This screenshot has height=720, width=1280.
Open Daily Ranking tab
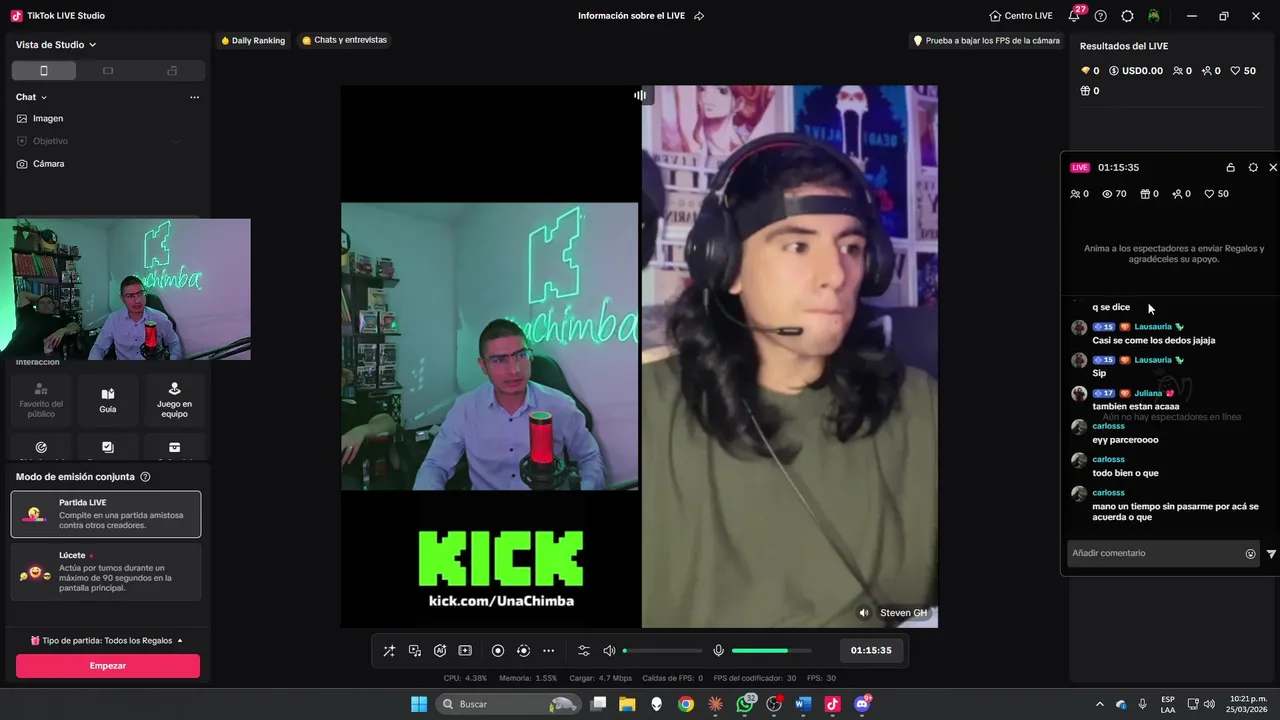pyautogui.click(x=253, y=41)
